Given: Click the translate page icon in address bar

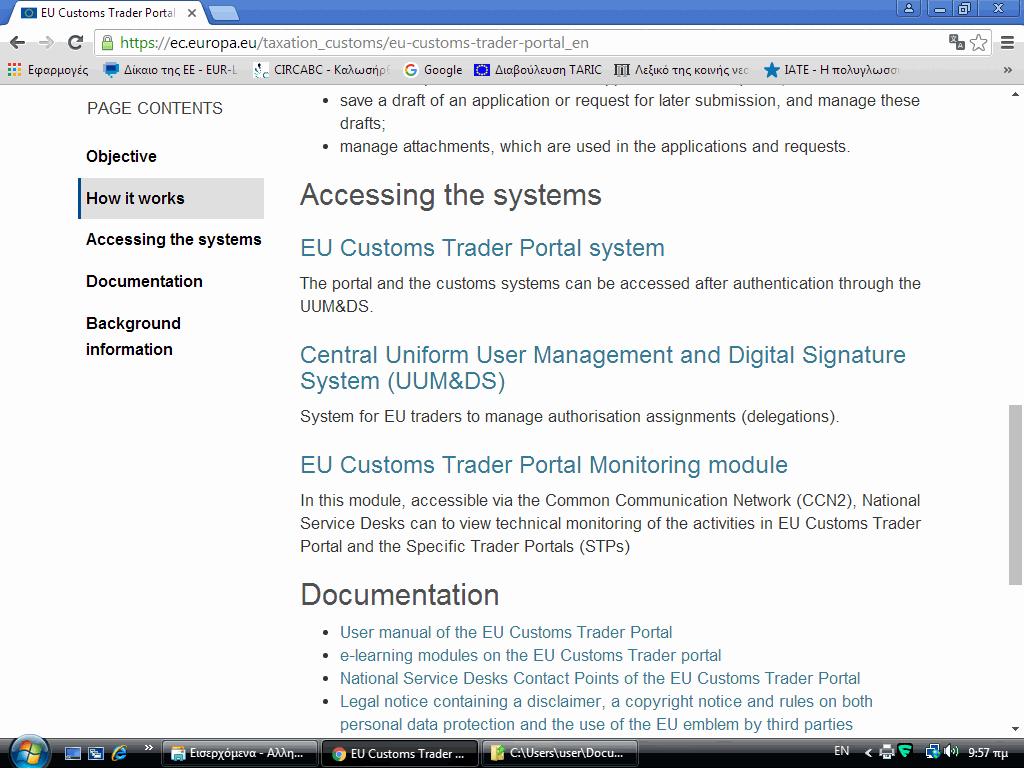Looking at the screenshot, I should pos(956,42).
